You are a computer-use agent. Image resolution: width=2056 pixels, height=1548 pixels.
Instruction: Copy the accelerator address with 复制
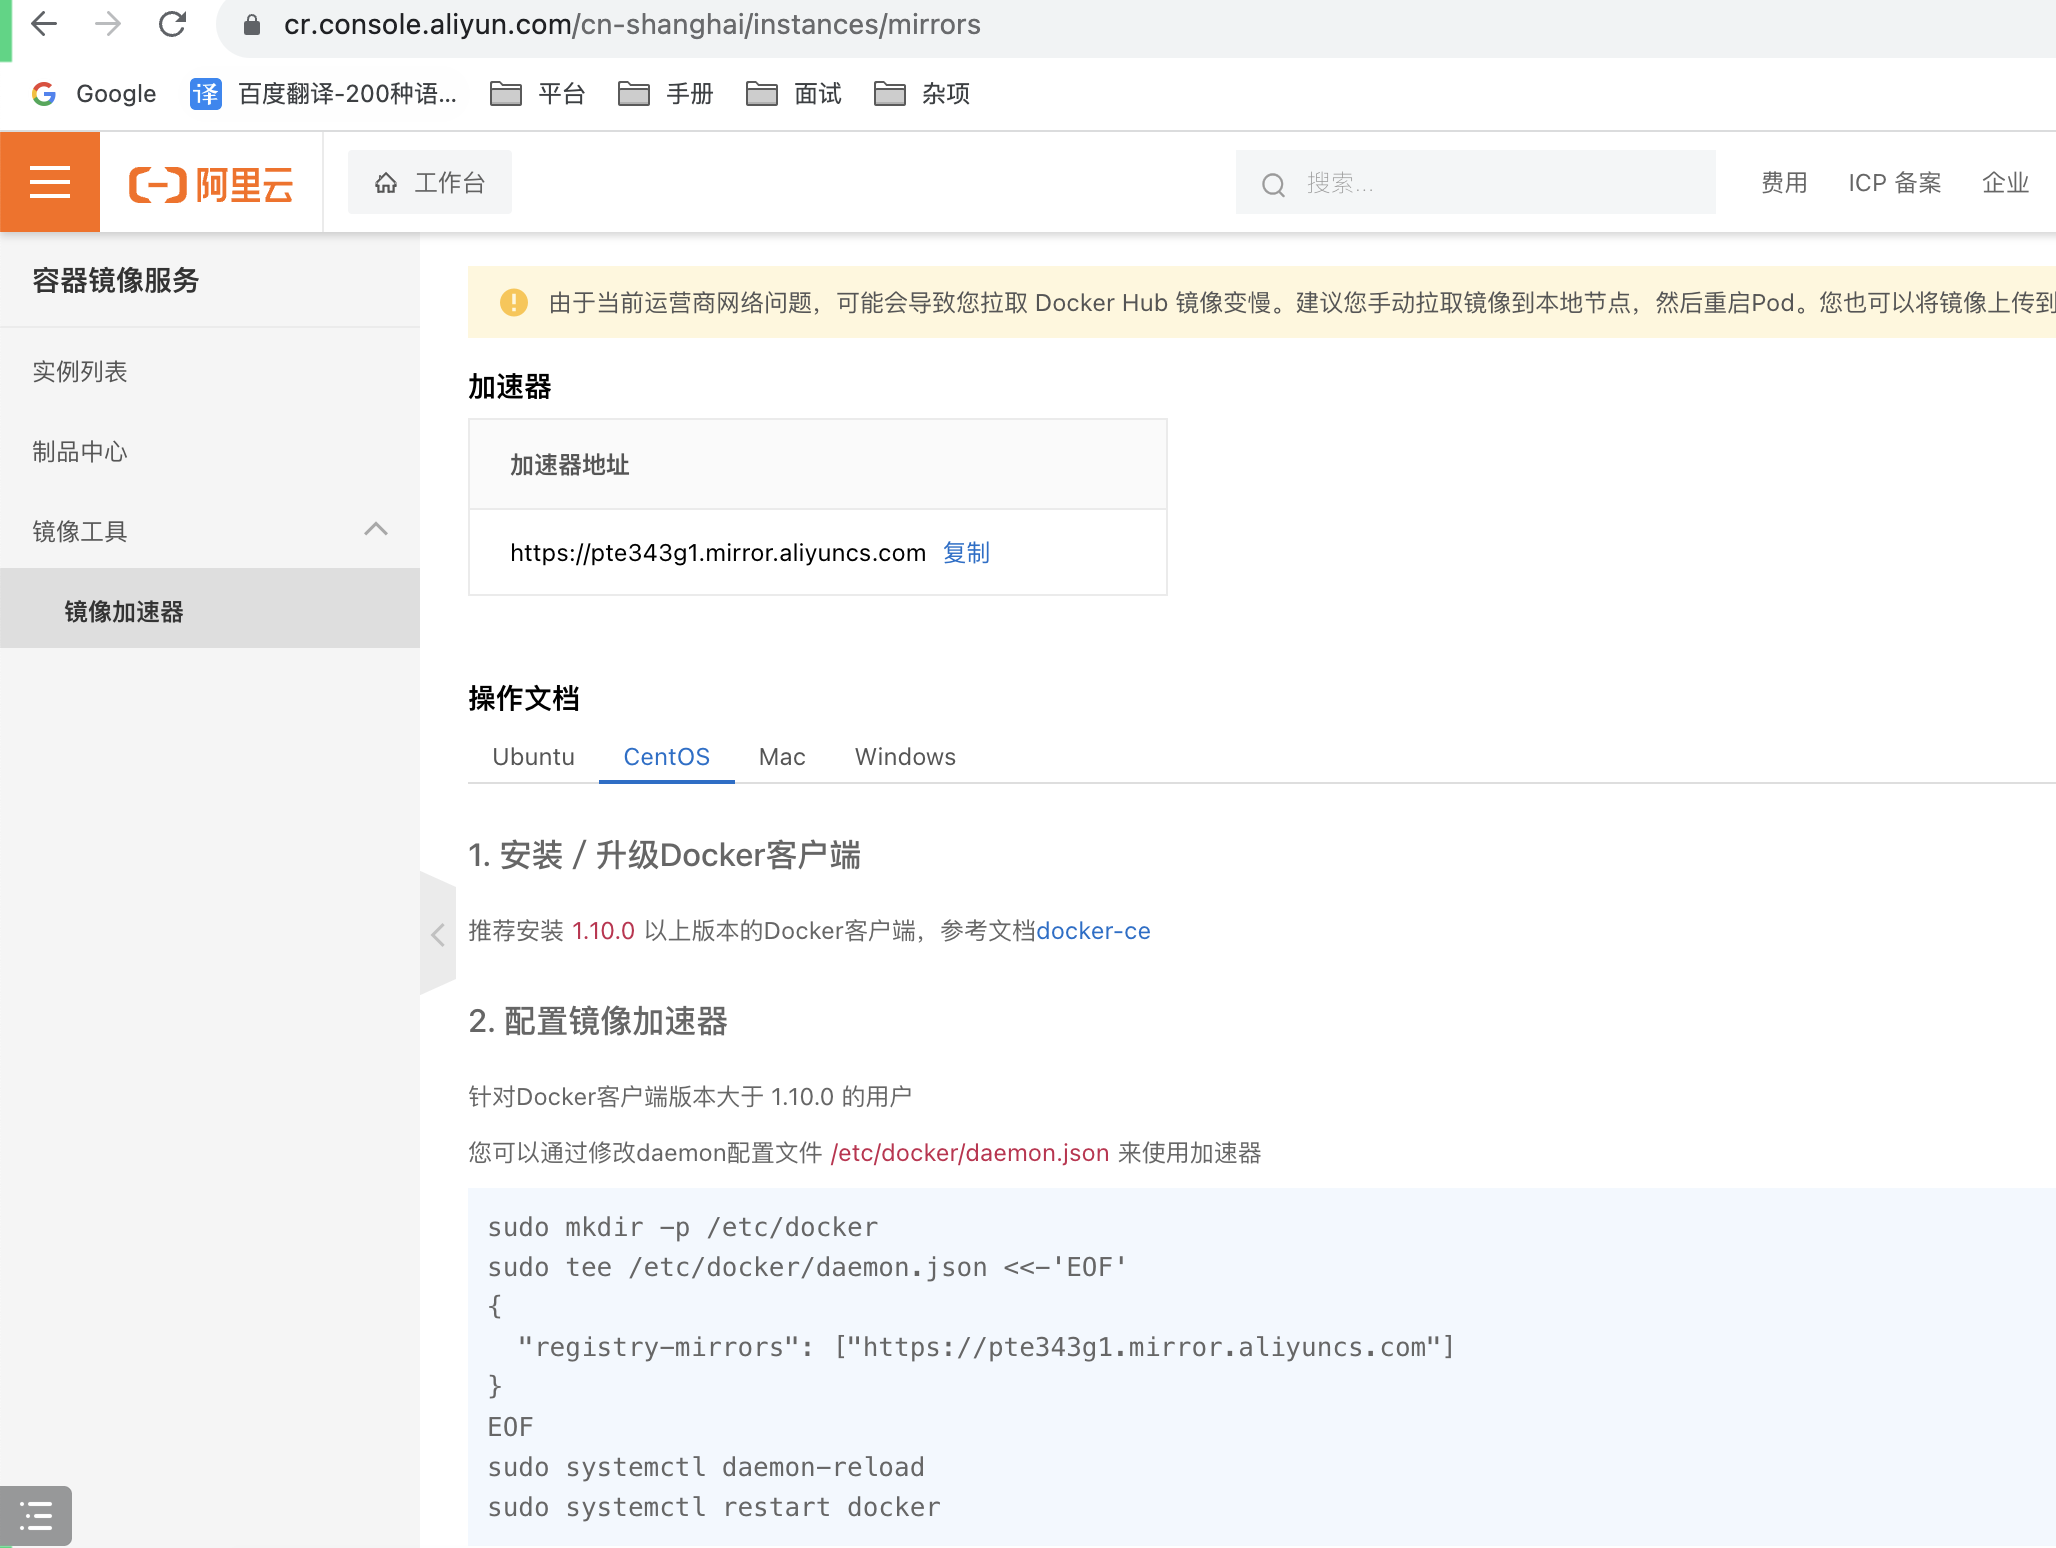click(966, 553)
